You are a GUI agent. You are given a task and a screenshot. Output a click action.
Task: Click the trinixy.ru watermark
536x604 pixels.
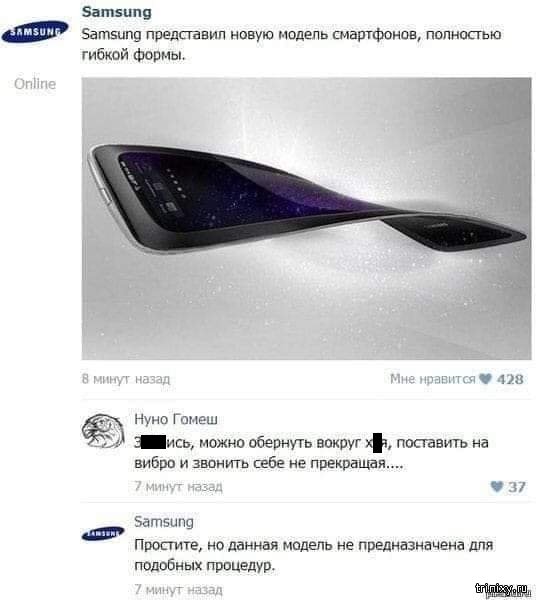tap(502, 589)
